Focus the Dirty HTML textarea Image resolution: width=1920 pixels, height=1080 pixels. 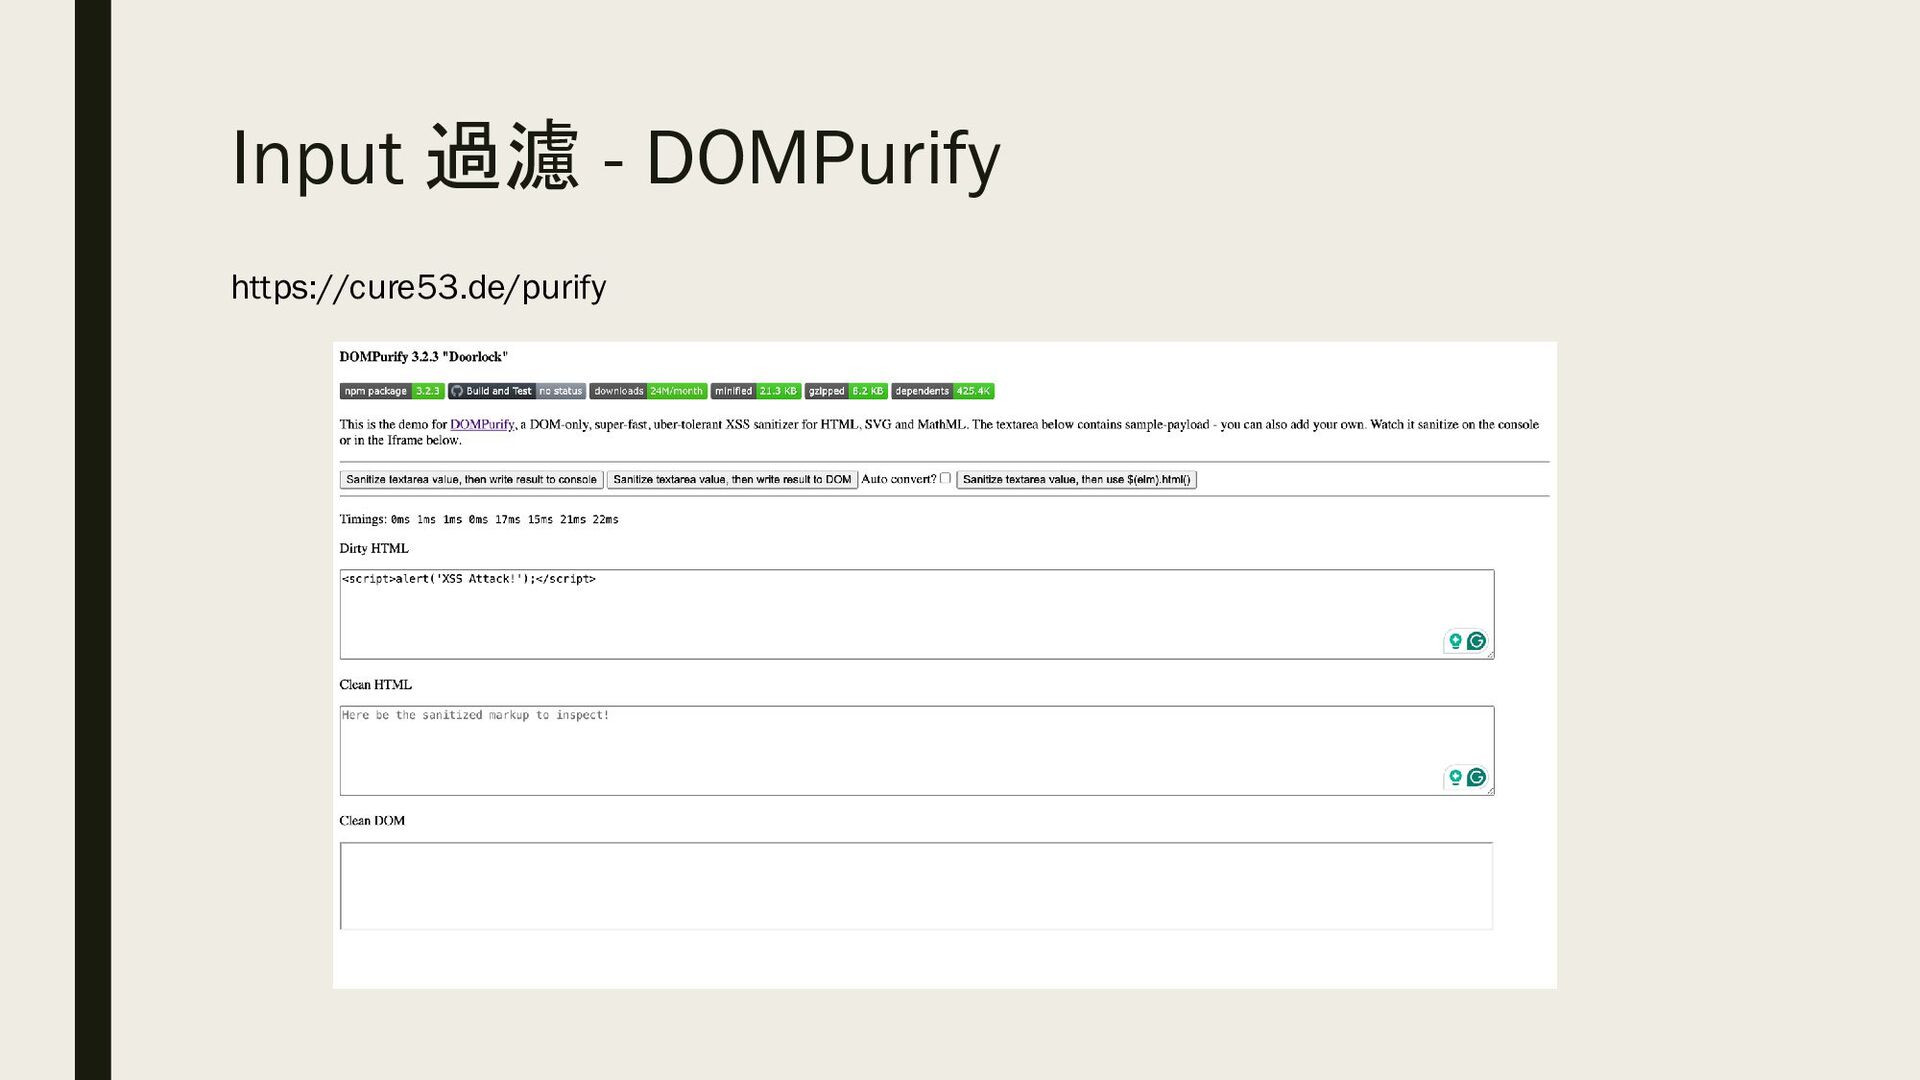coord(917,614)
